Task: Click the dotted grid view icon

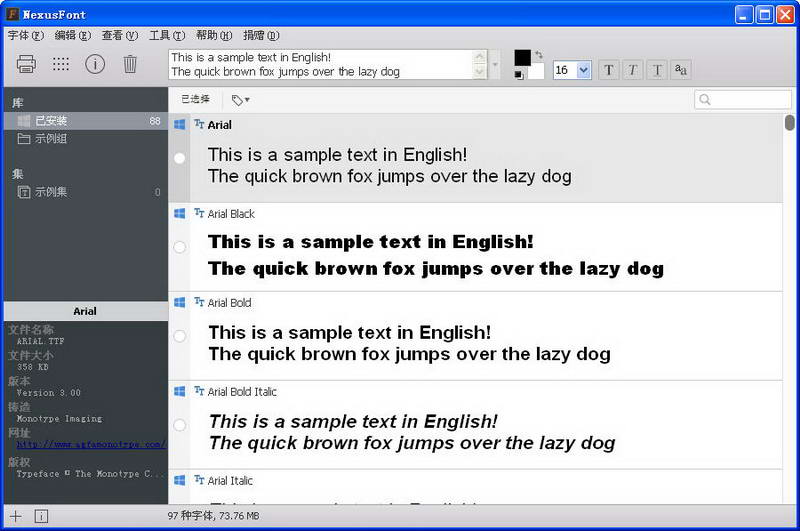Action: [x=61, y=64]
